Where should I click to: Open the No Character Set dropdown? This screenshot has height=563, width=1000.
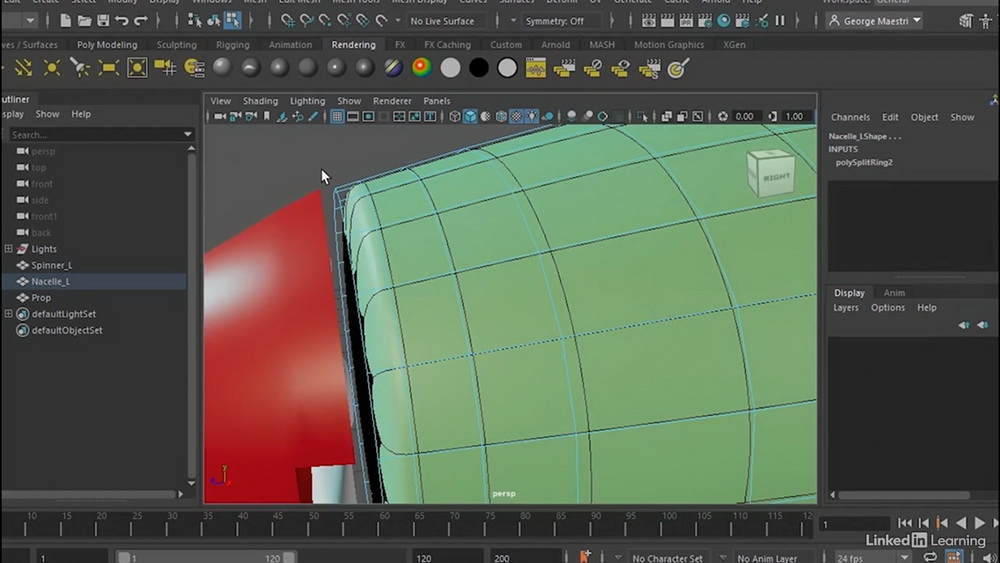point(667,558)
